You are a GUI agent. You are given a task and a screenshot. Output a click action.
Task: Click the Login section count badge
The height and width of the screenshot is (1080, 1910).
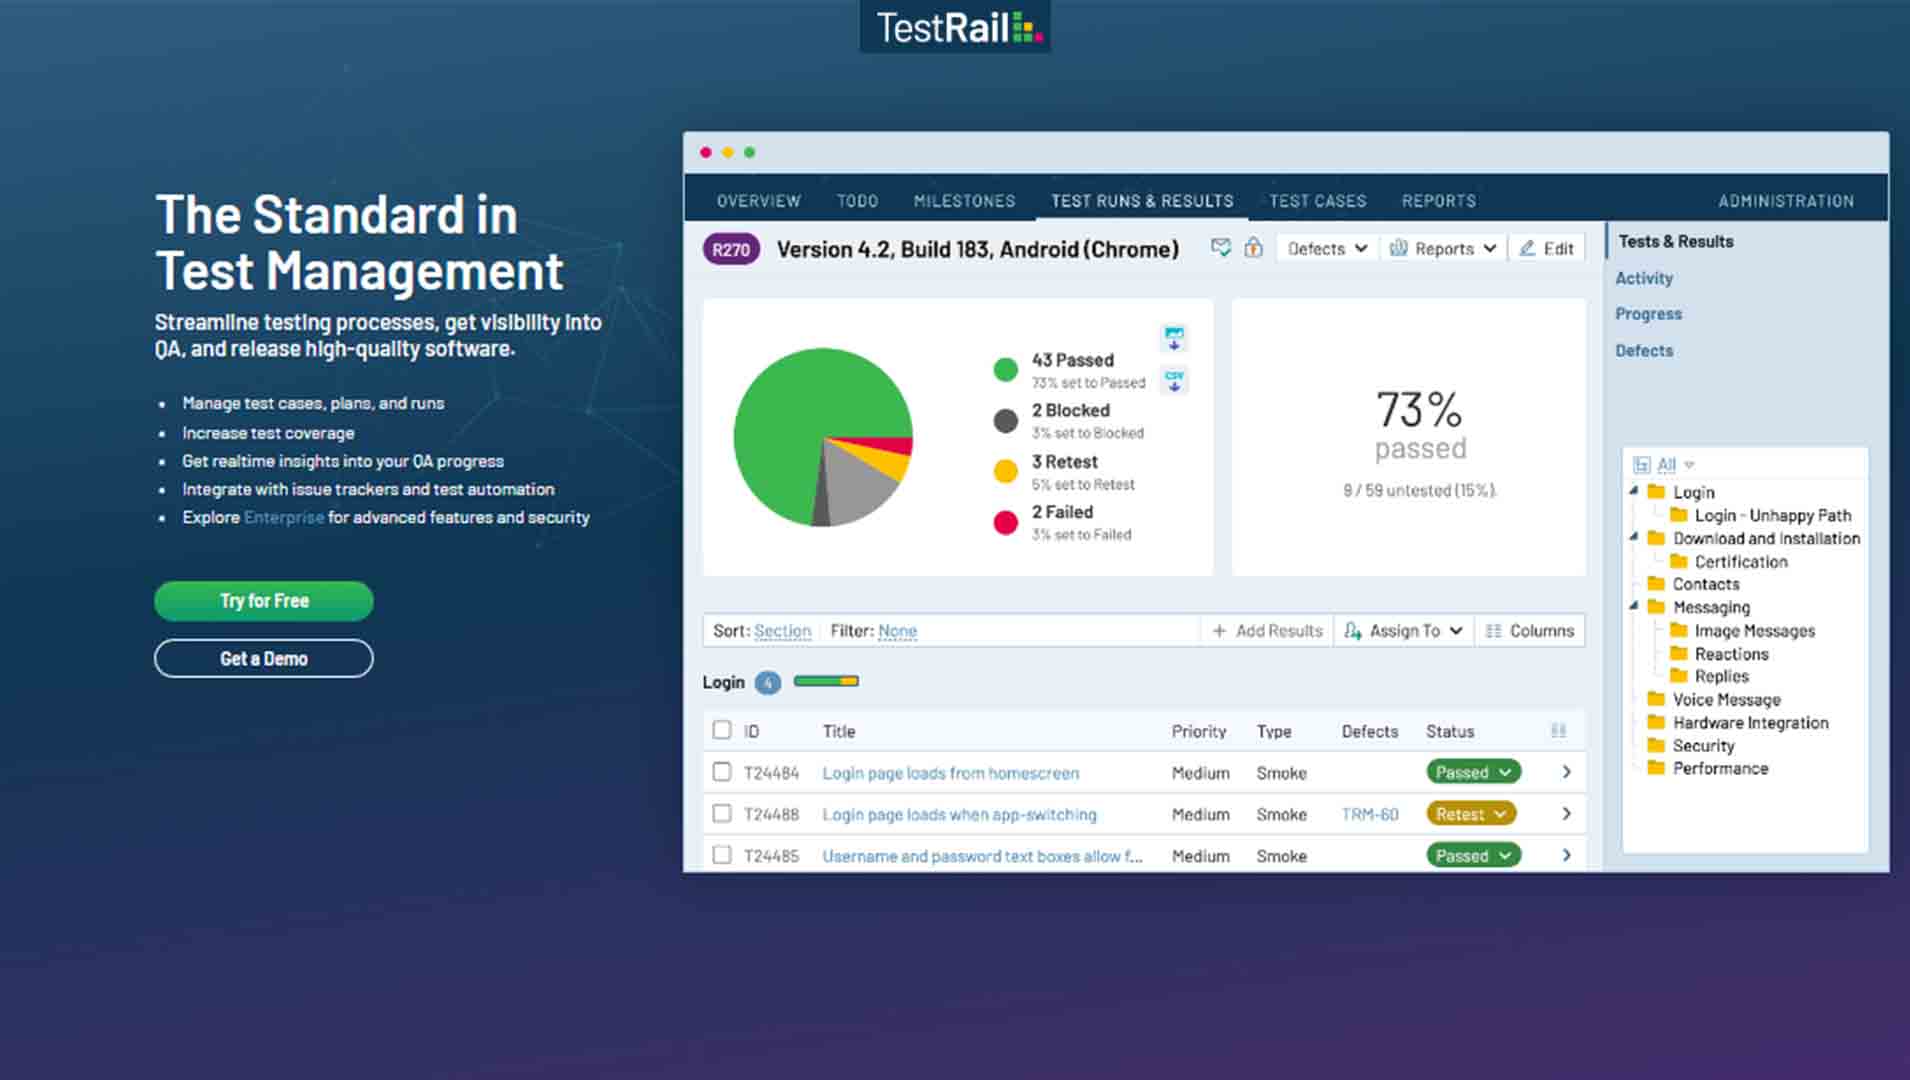tap(767, 683)
